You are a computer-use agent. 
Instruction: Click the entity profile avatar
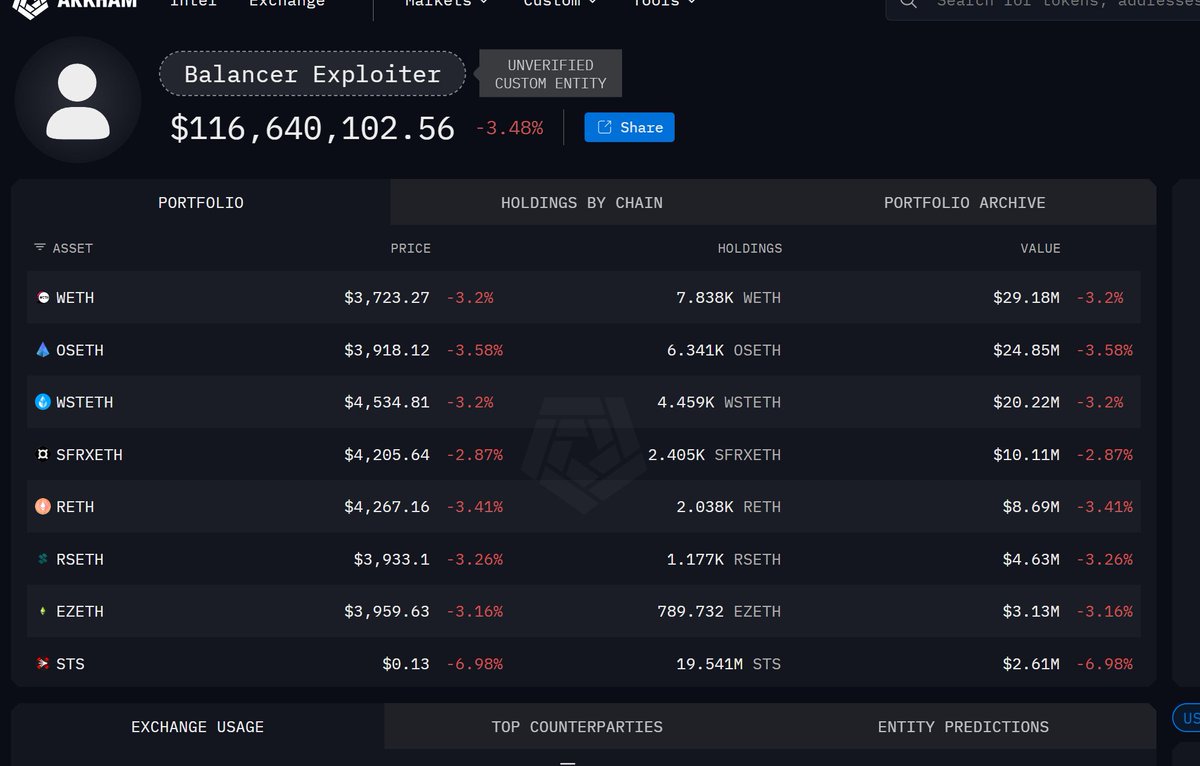(78, 100)
